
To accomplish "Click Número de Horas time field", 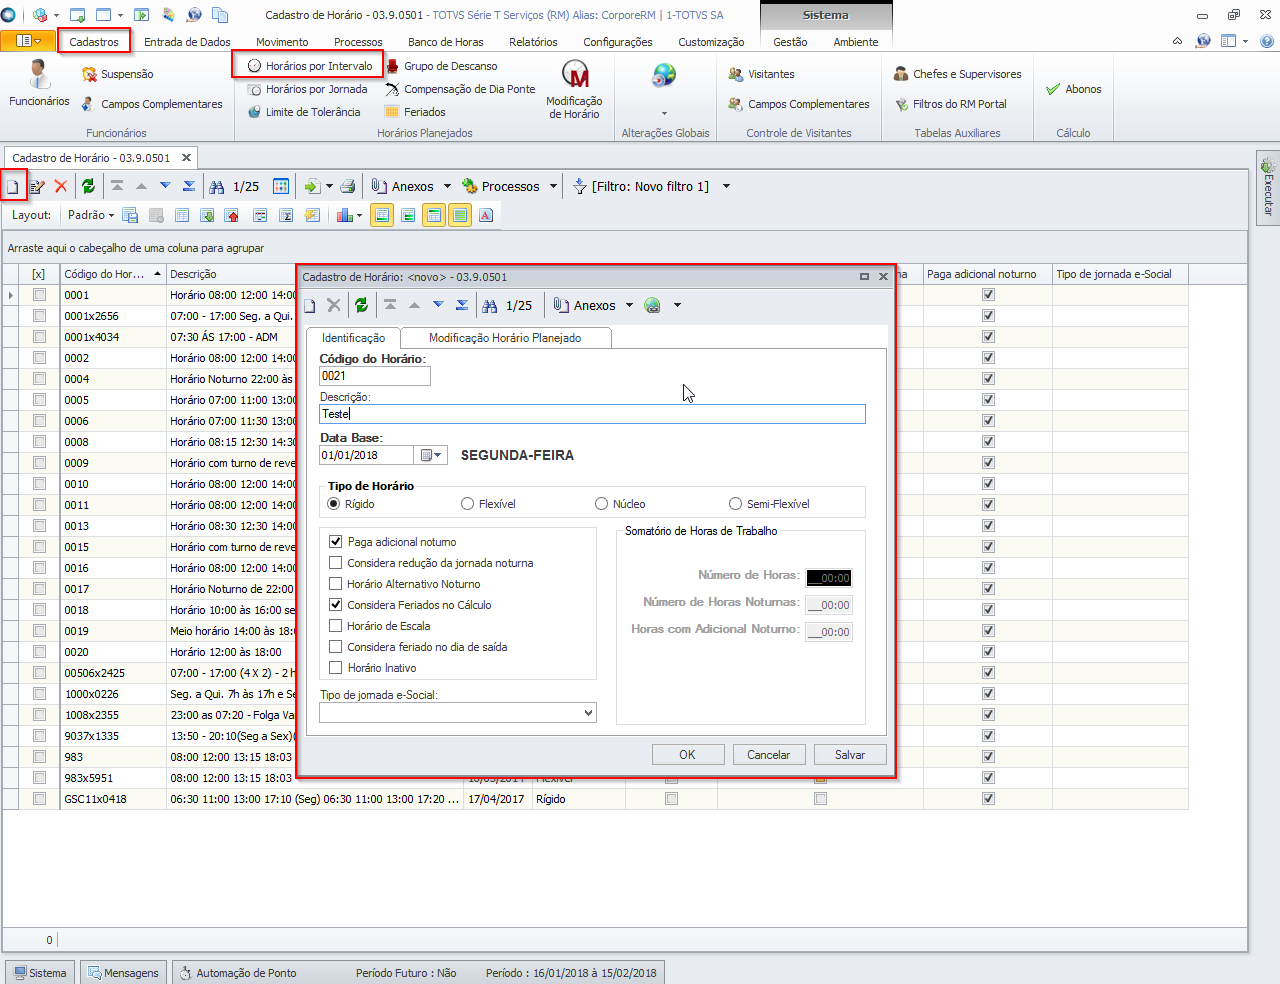I will point(829,578).
